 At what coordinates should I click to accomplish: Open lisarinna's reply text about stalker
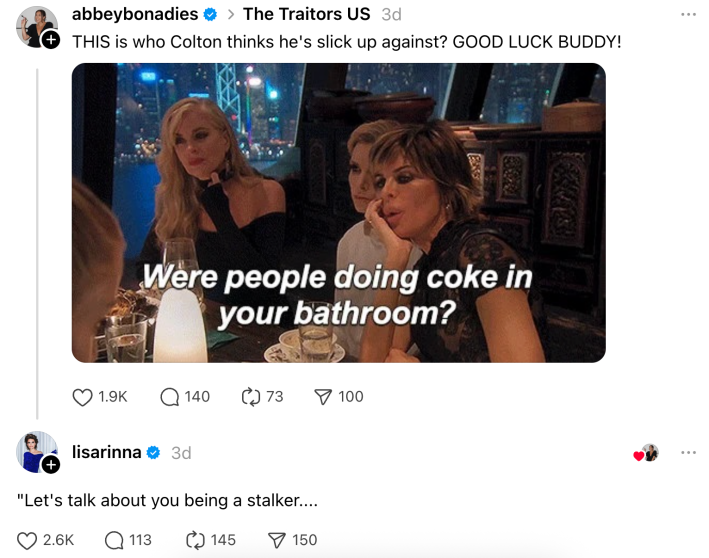(x=167, y=501)
